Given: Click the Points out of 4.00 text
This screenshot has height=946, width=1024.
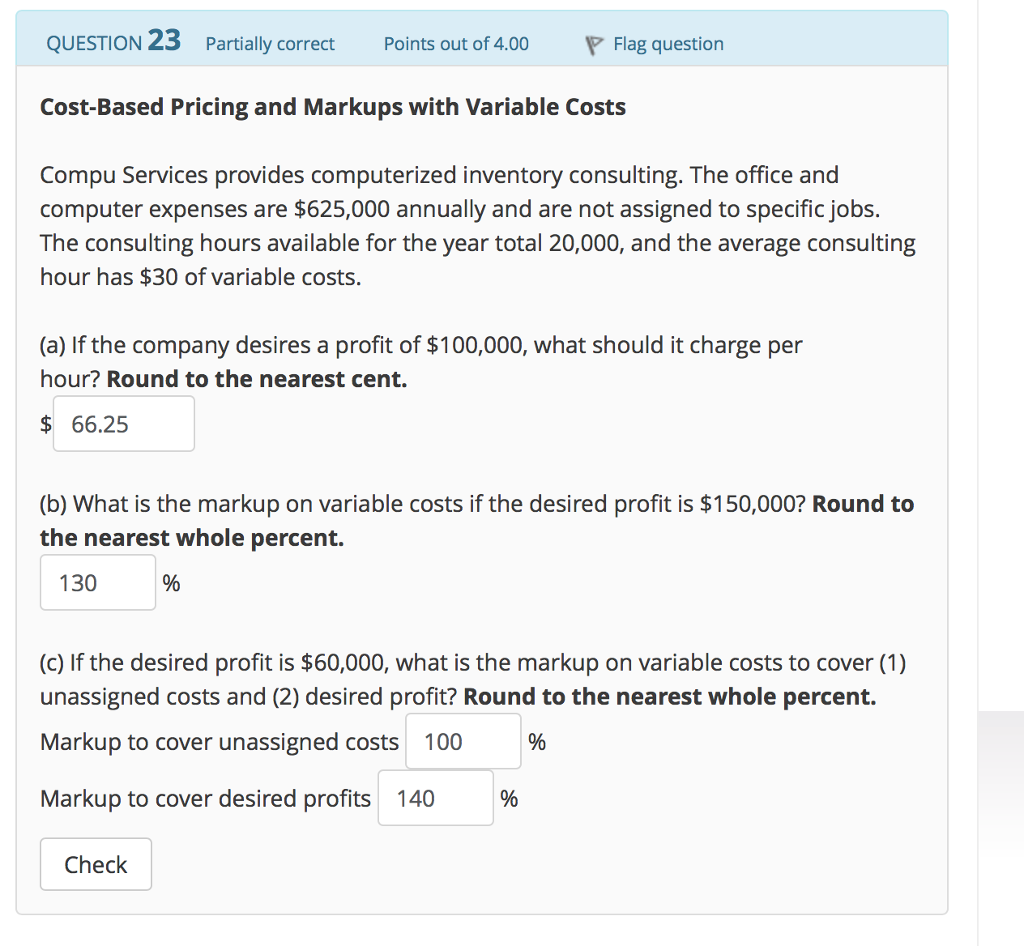Looking at the screenshot, I should coord(455,44).
